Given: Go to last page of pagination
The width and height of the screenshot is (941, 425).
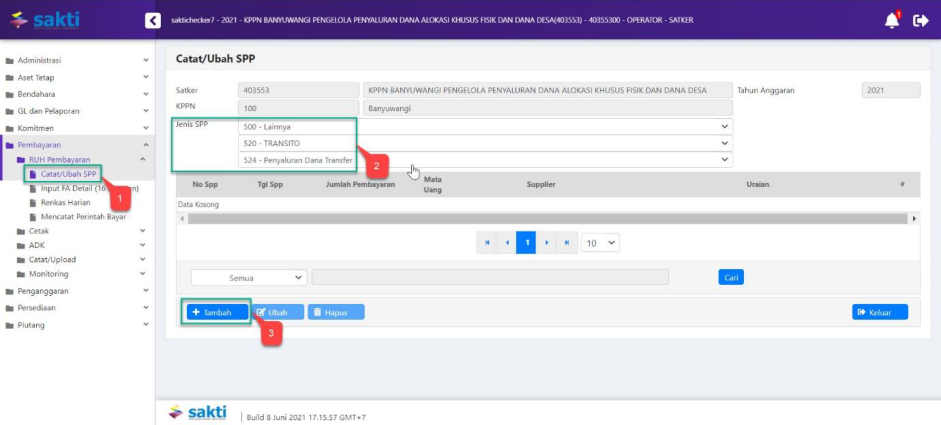Looking at the screenshot, I should click(567, 242).
